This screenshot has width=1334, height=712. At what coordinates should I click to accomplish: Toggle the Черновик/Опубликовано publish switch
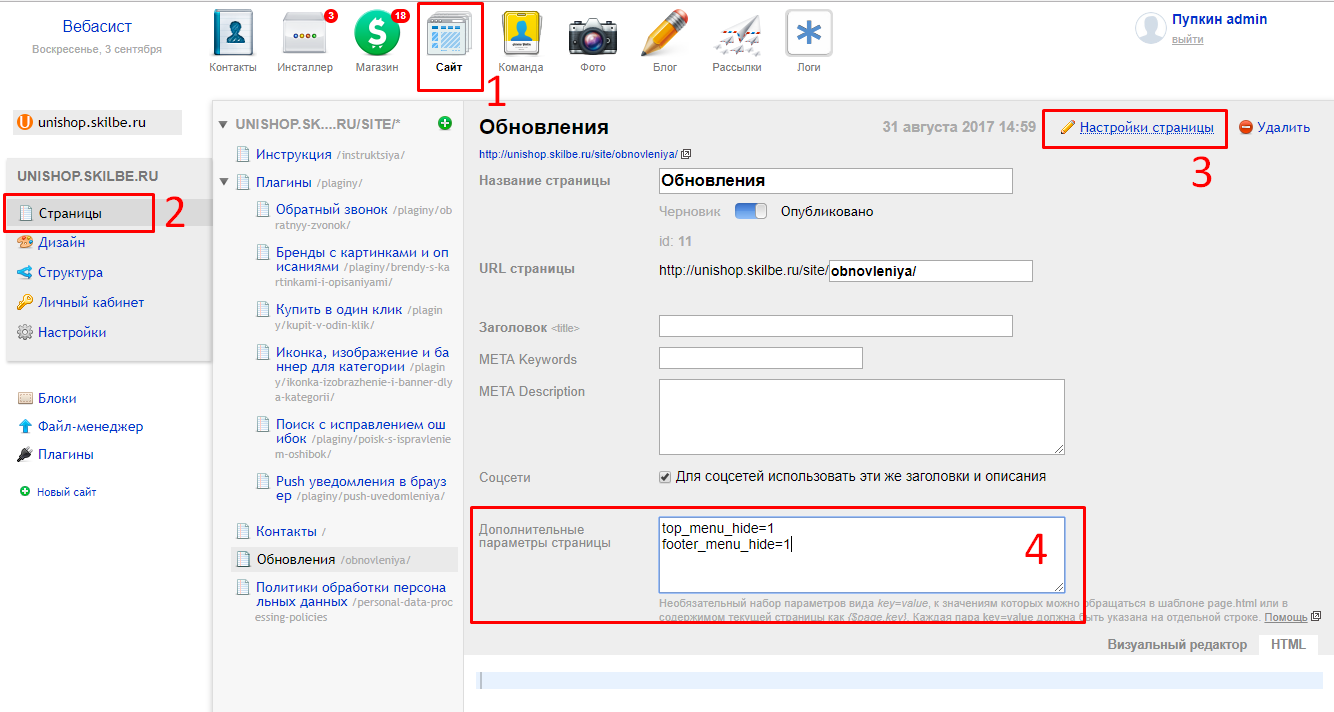tap(750, 212)
